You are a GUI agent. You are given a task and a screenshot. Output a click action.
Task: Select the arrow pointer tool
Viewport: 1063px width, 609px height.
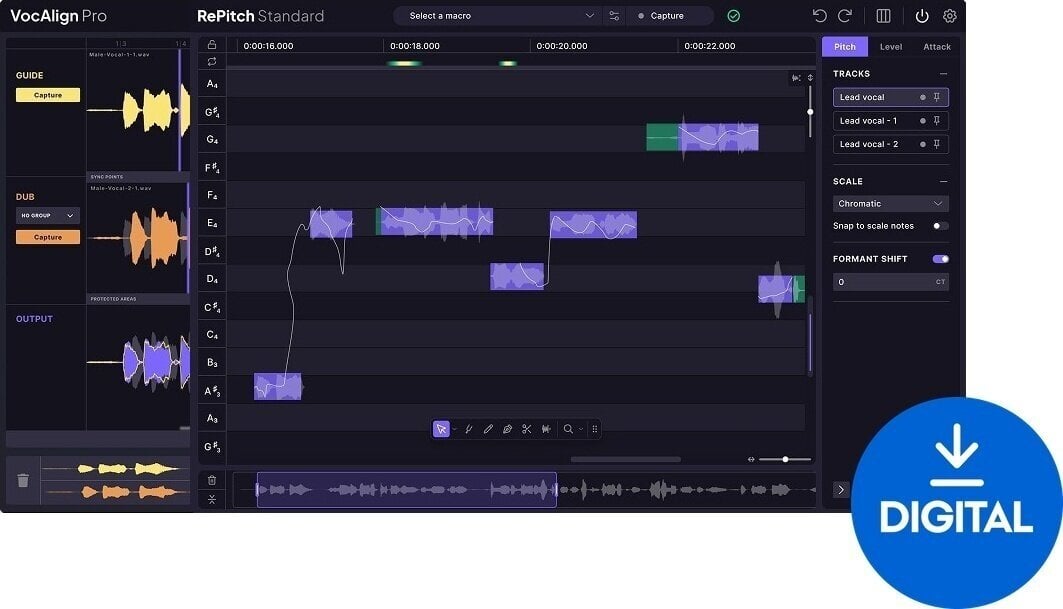click(441, 429)
